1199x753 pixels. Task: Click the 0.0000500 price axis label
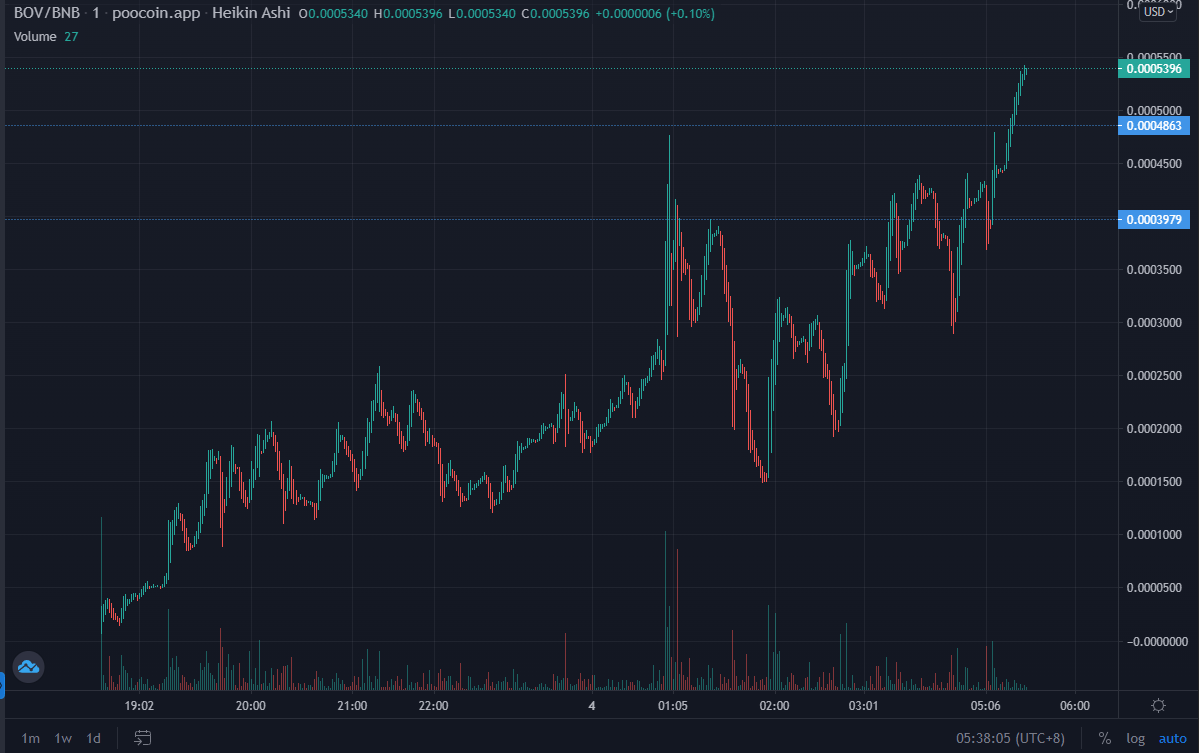click(1154, 588)
